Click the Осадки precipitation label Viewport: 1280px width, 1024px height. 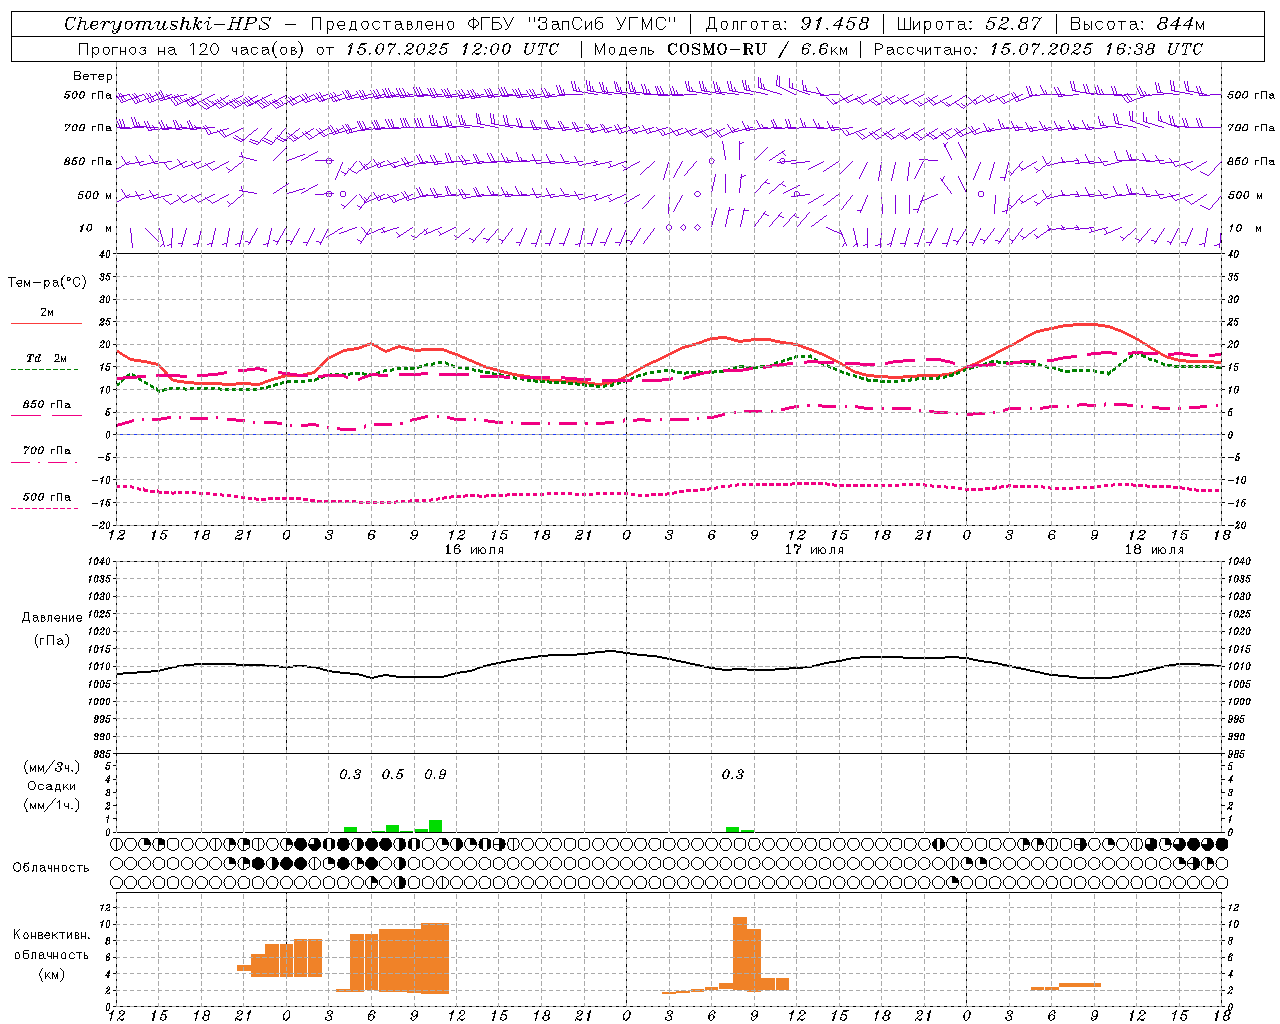pyautogui.click(x=51, y=786)
